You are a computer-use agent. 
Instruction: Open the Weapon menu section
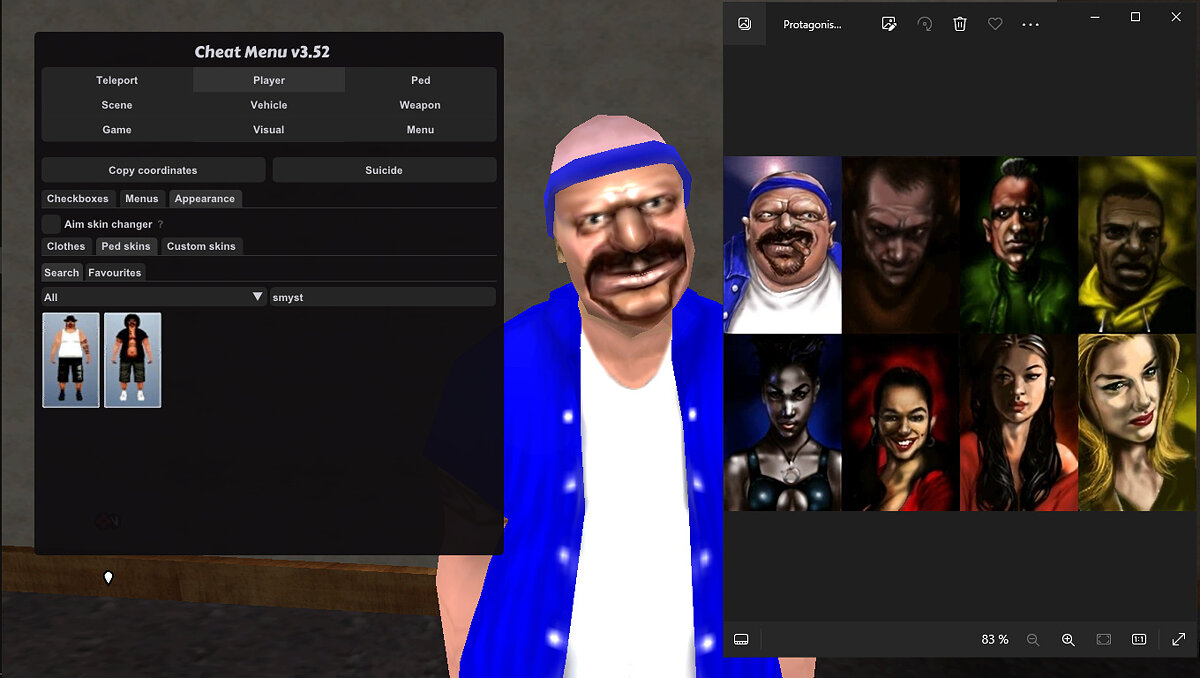coord(420,105)
